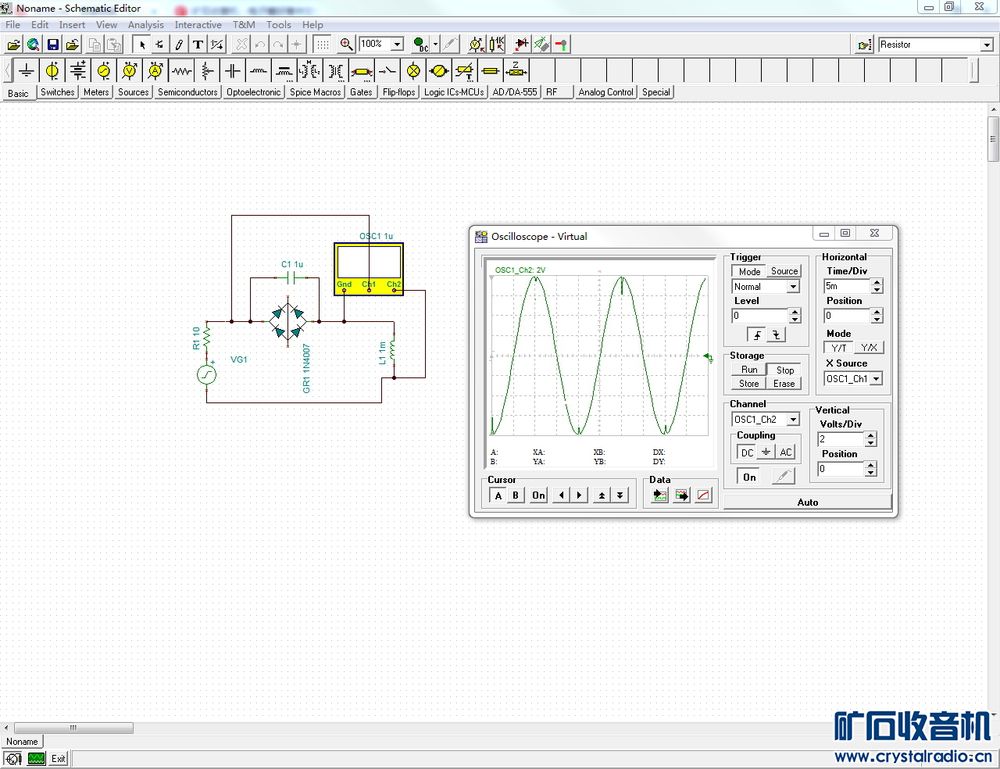Click the magnifier zoom icon
The width and height of the screenshot is (1000, 769).
(x=346, y=44)
